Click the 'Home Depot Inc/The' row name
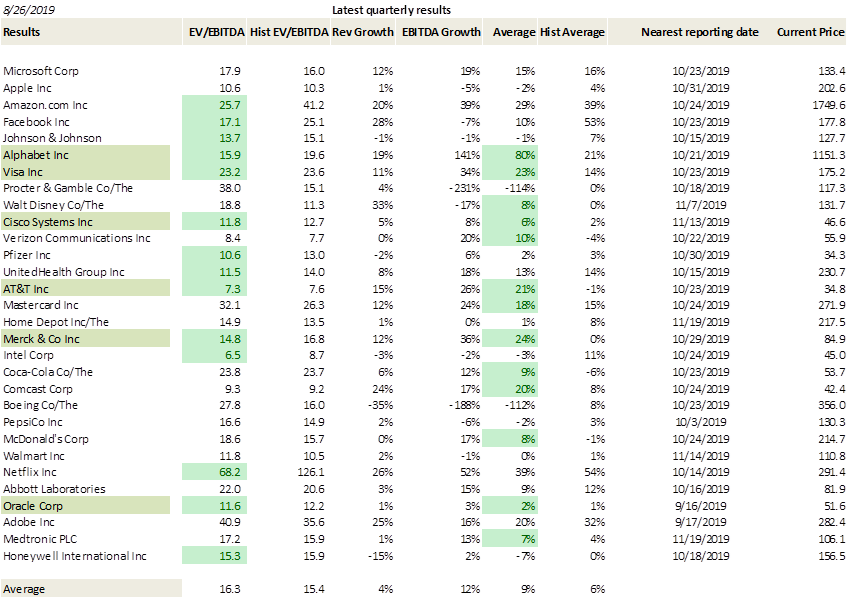This screenshot has width=848, height=598. [x=56, y=322]
